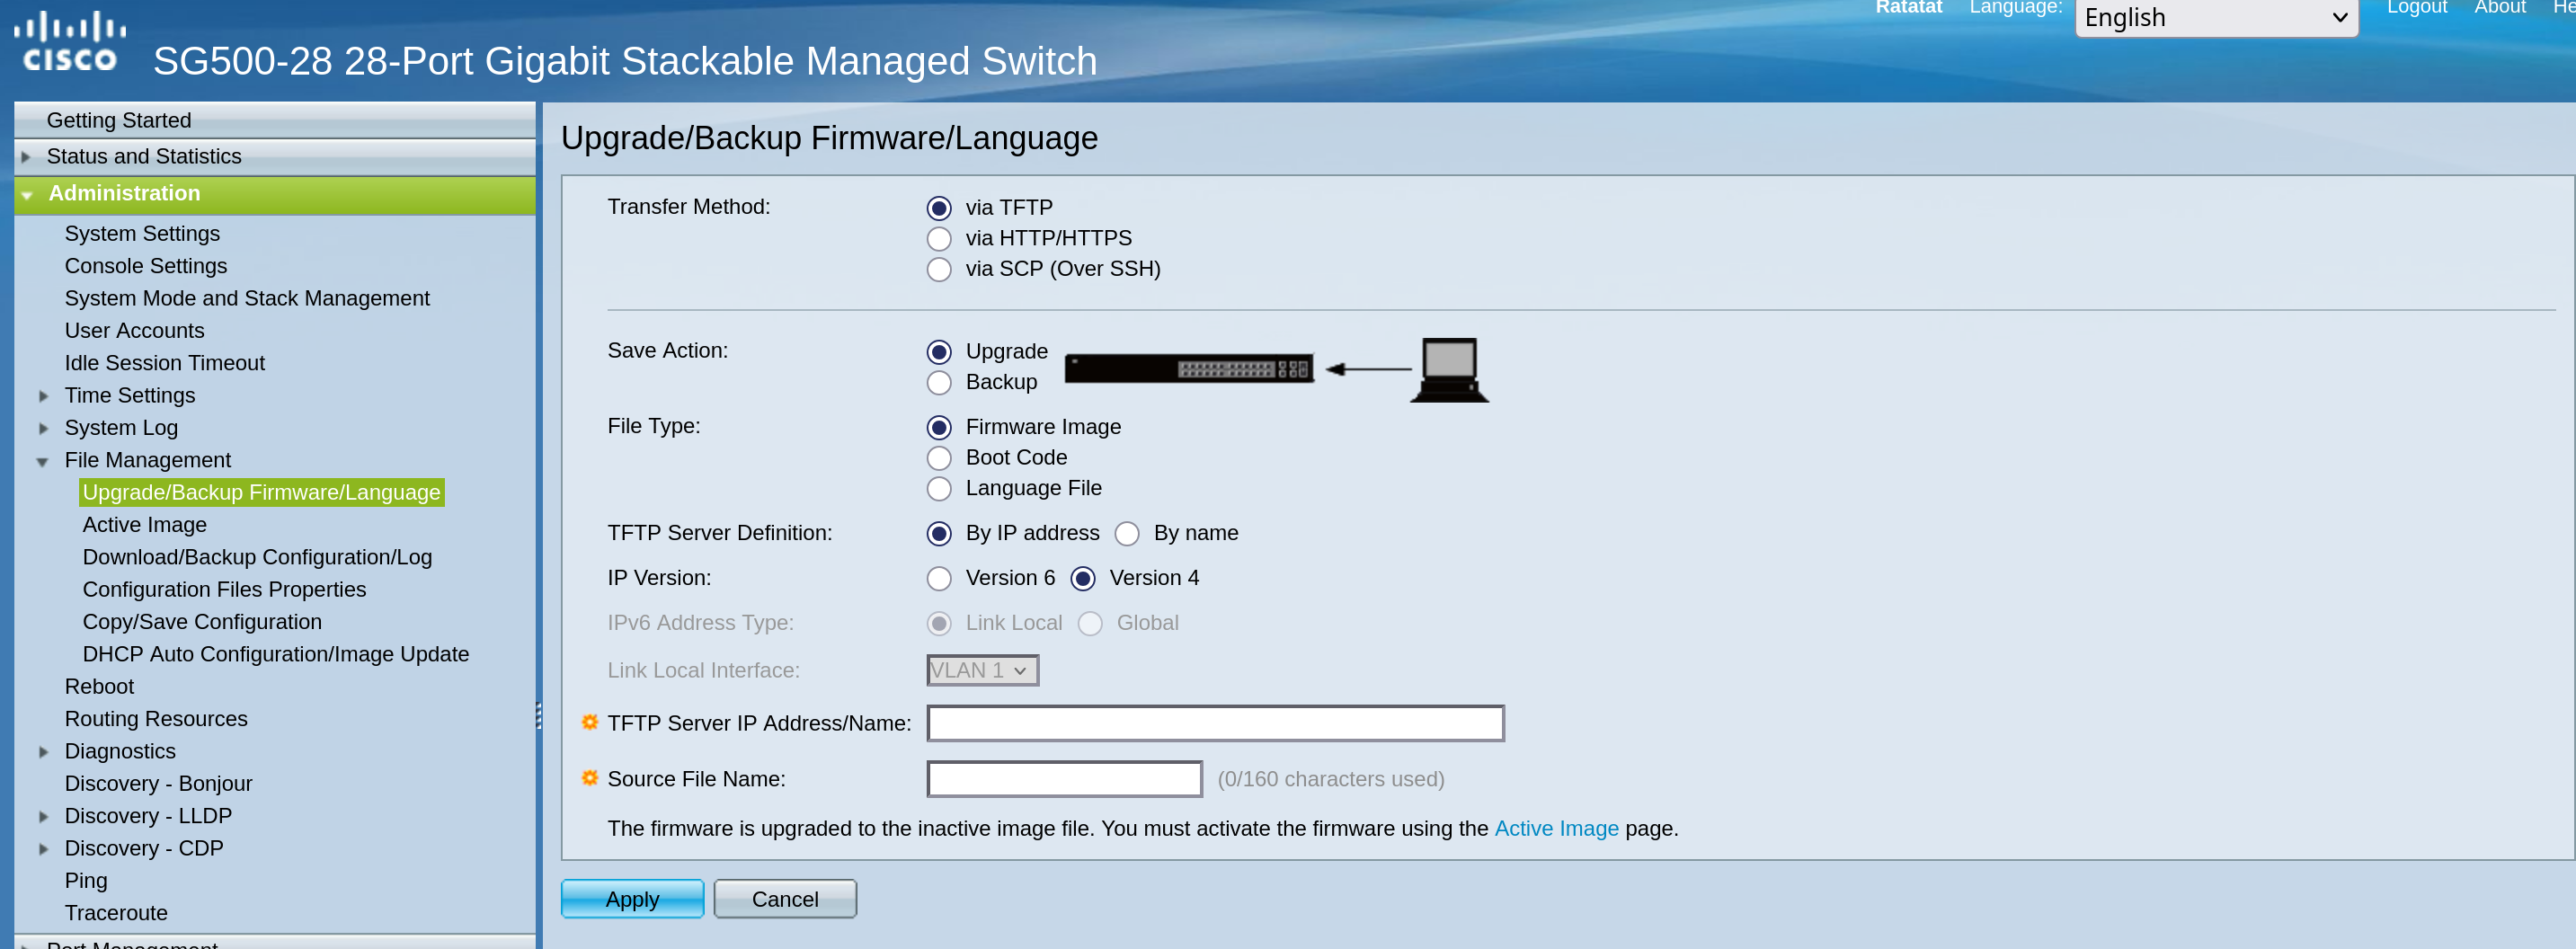2576x949 pixels.
Task: Click the TFTP Server IP Address/Name field
Action: (1214, 723)
